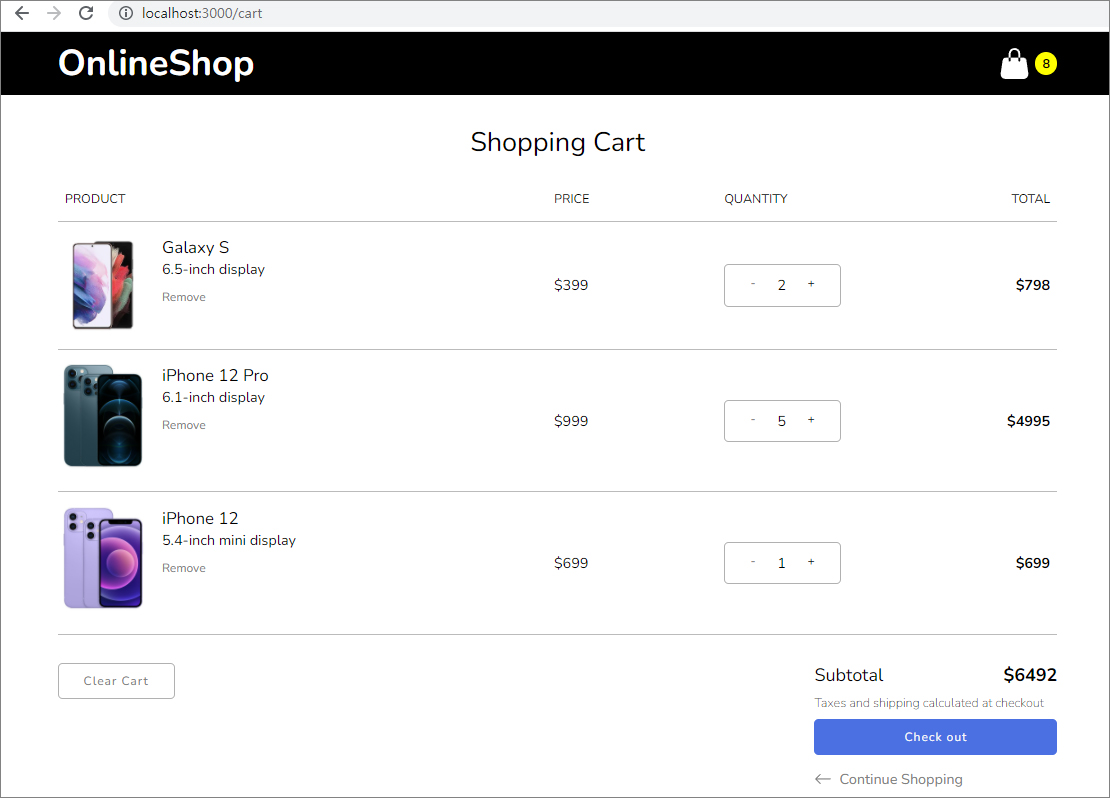This screenshot has height=798, width=1110.
Task: Reload the page with the refresh icon
Action: pyautogui.click(x=86, y=13)
